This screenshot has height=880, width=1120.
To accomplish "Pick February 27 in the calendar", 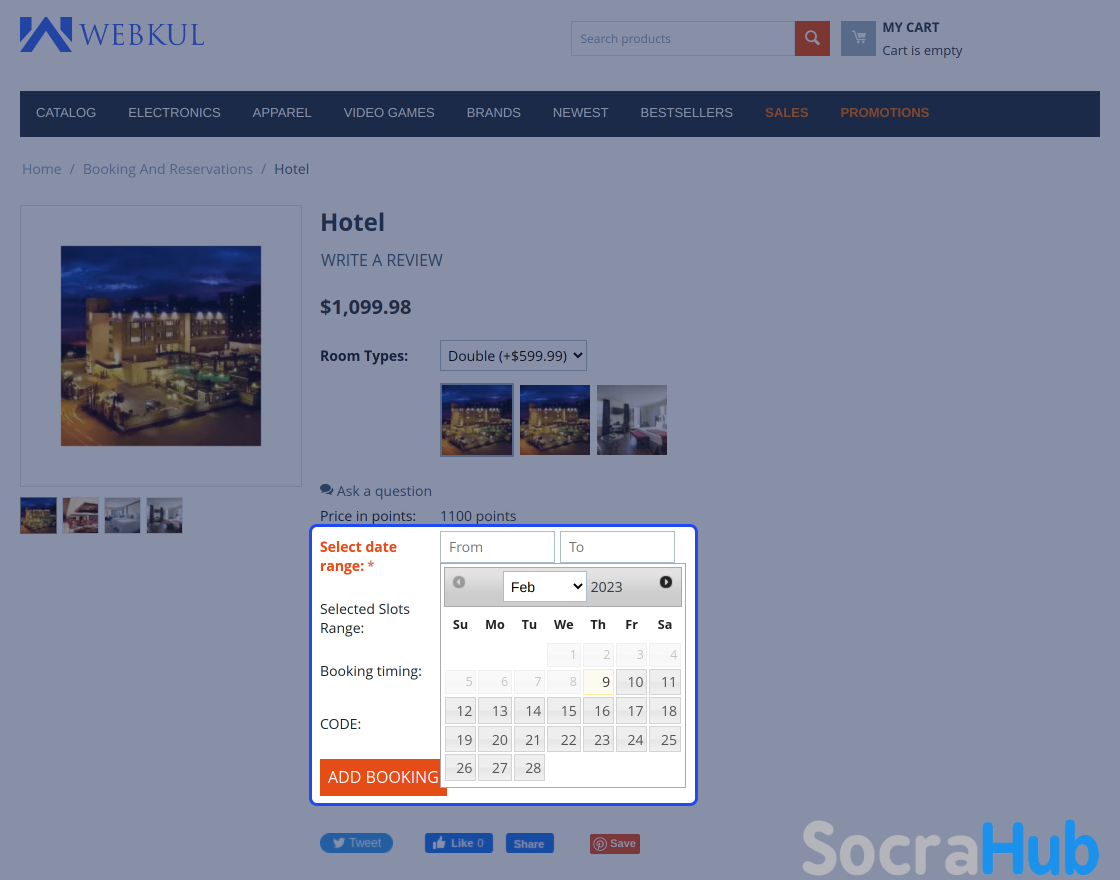I will [495, 768].
